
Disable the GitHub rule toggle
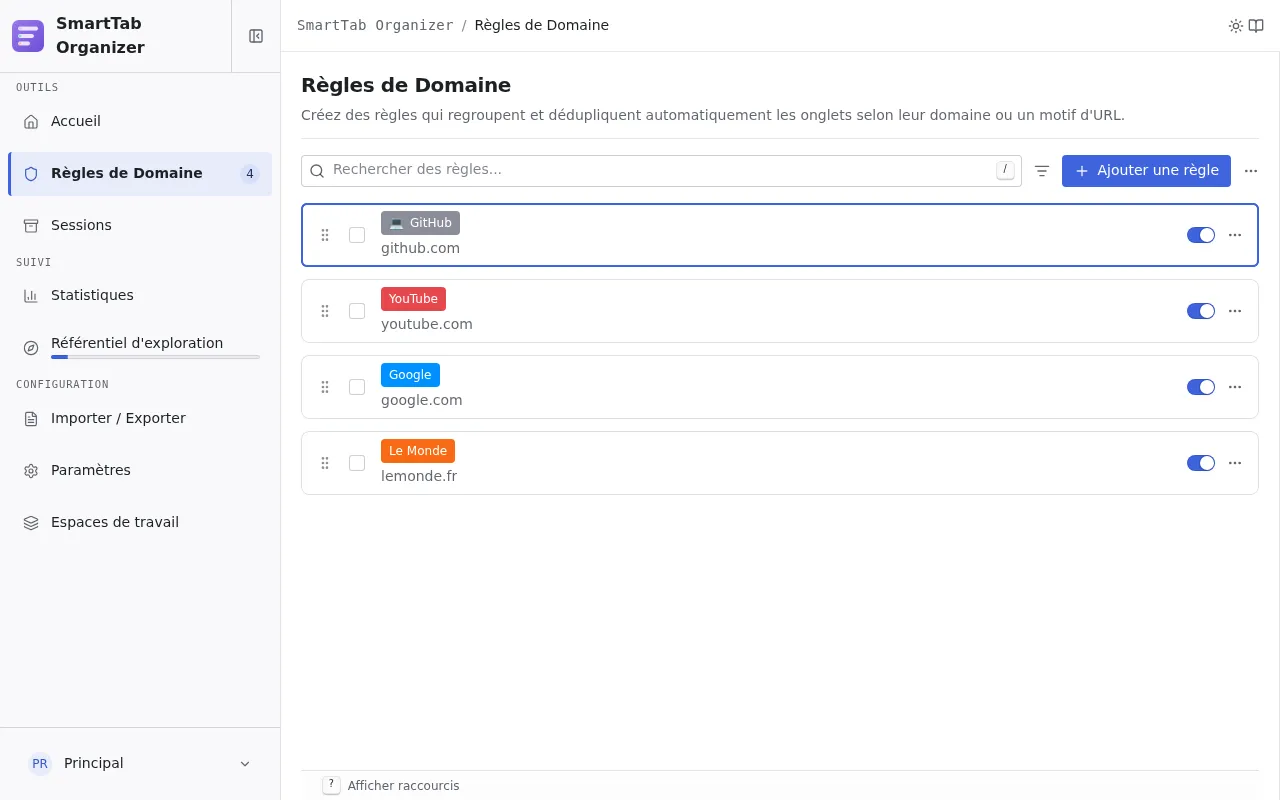[x=1201, y=235]
